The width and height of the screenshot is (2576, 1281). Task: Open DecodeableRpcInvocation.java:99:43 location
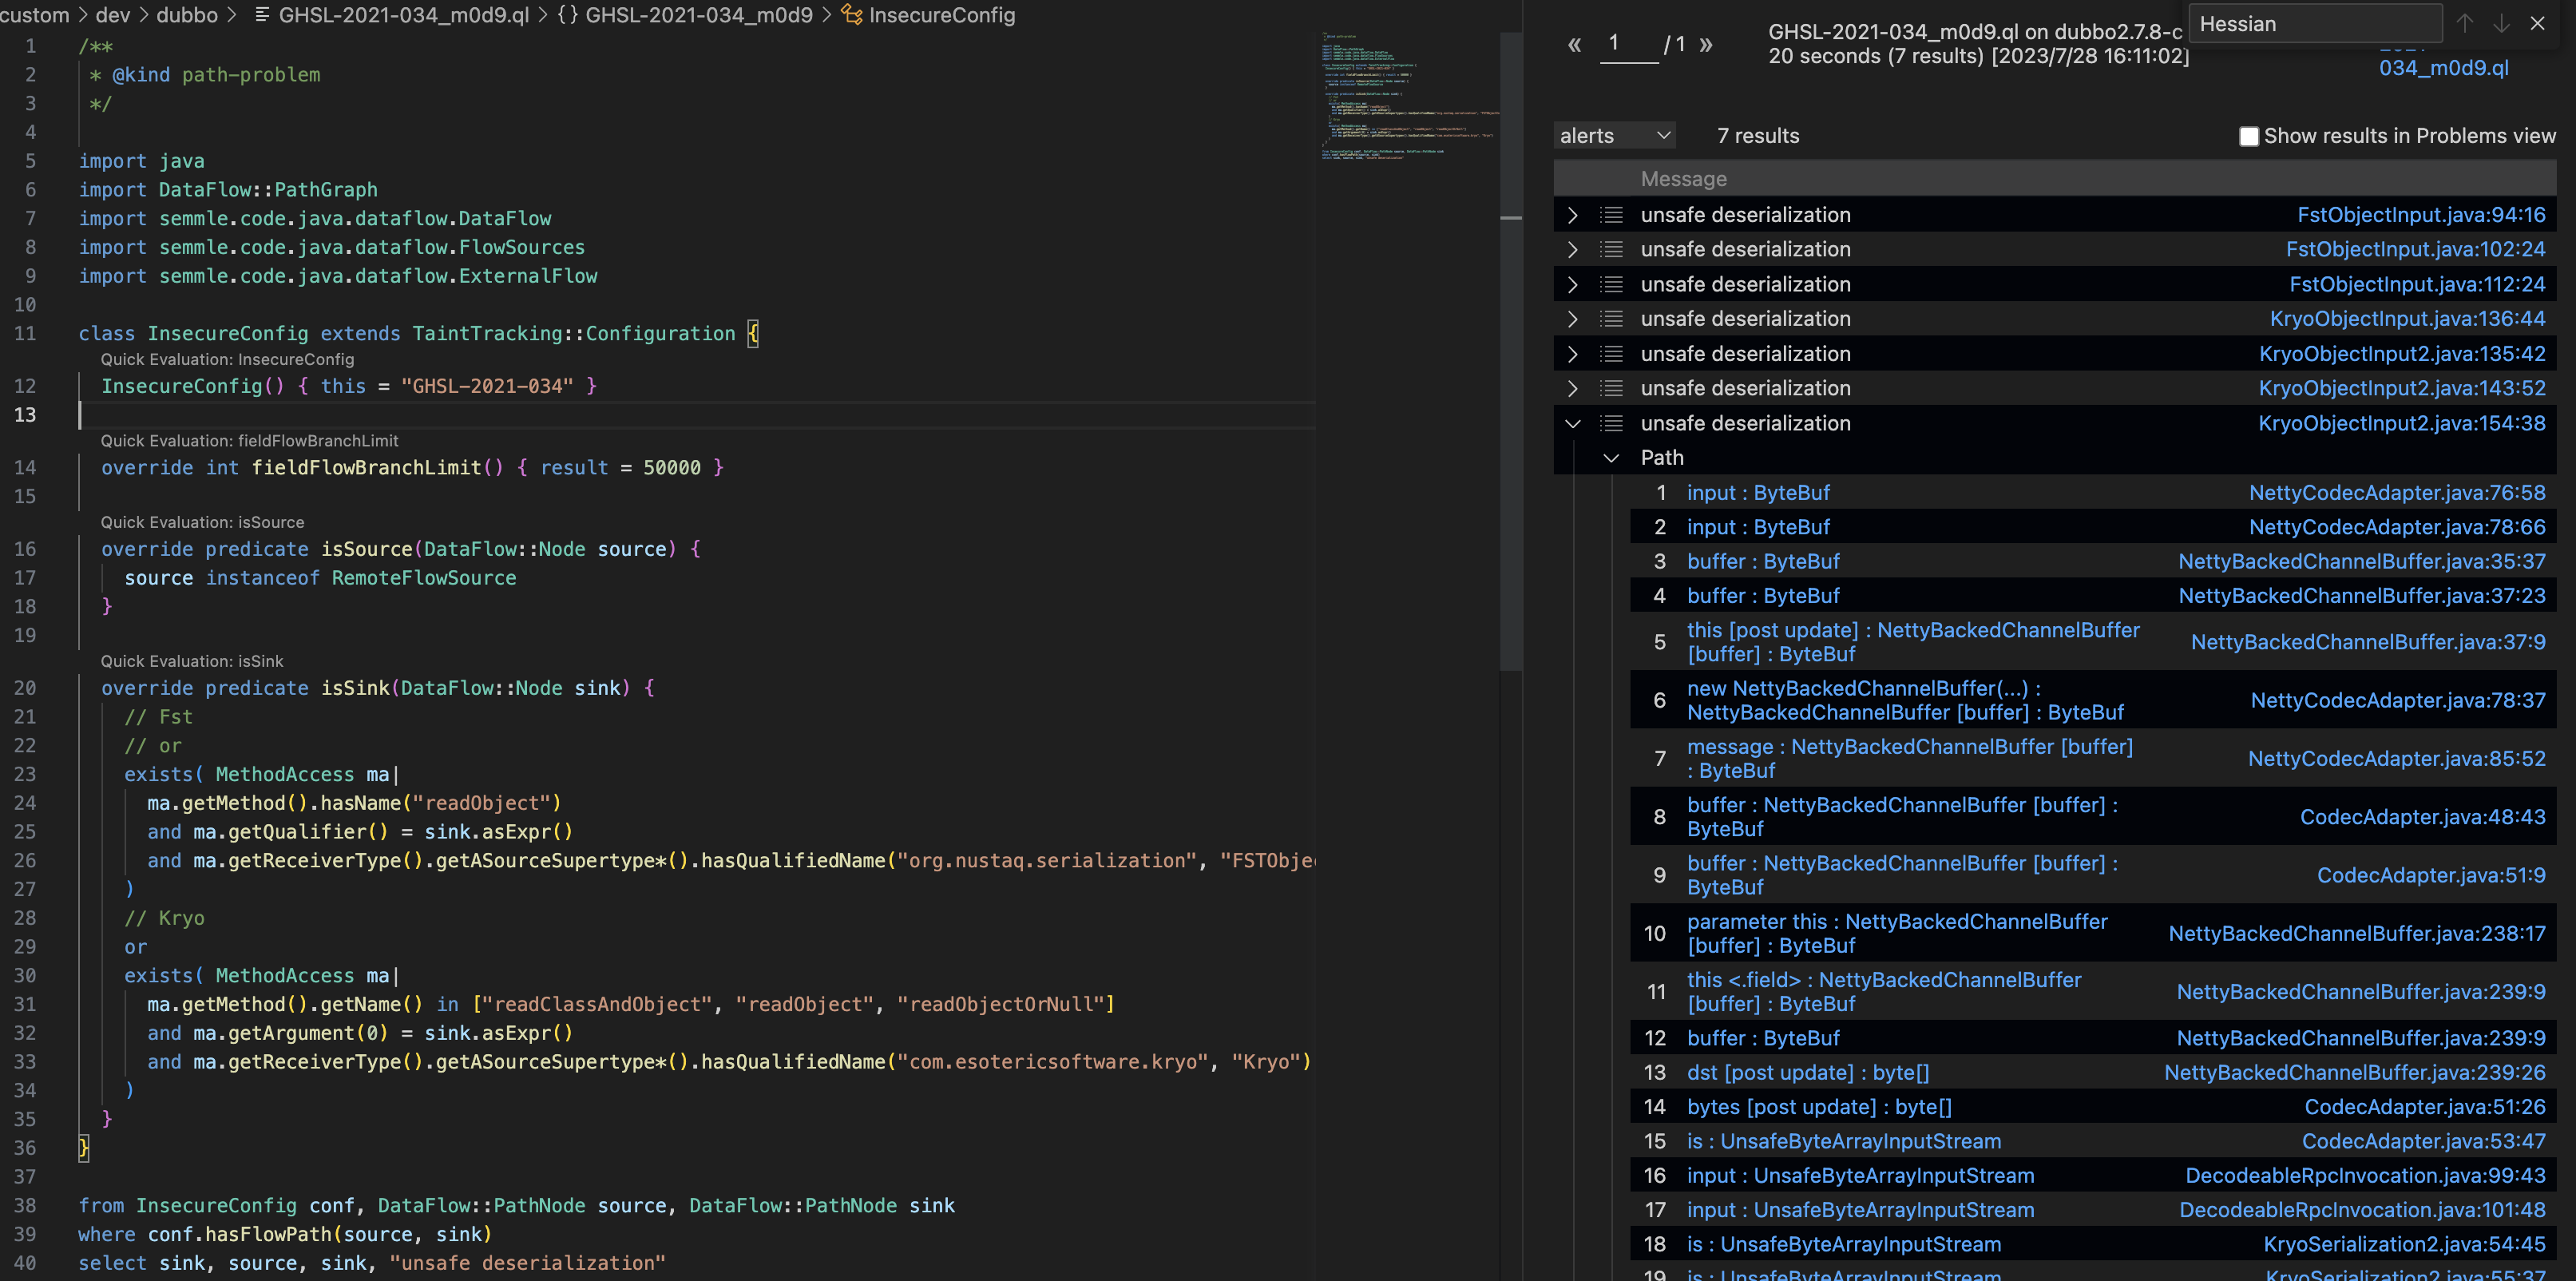tap(2365, 1176)
